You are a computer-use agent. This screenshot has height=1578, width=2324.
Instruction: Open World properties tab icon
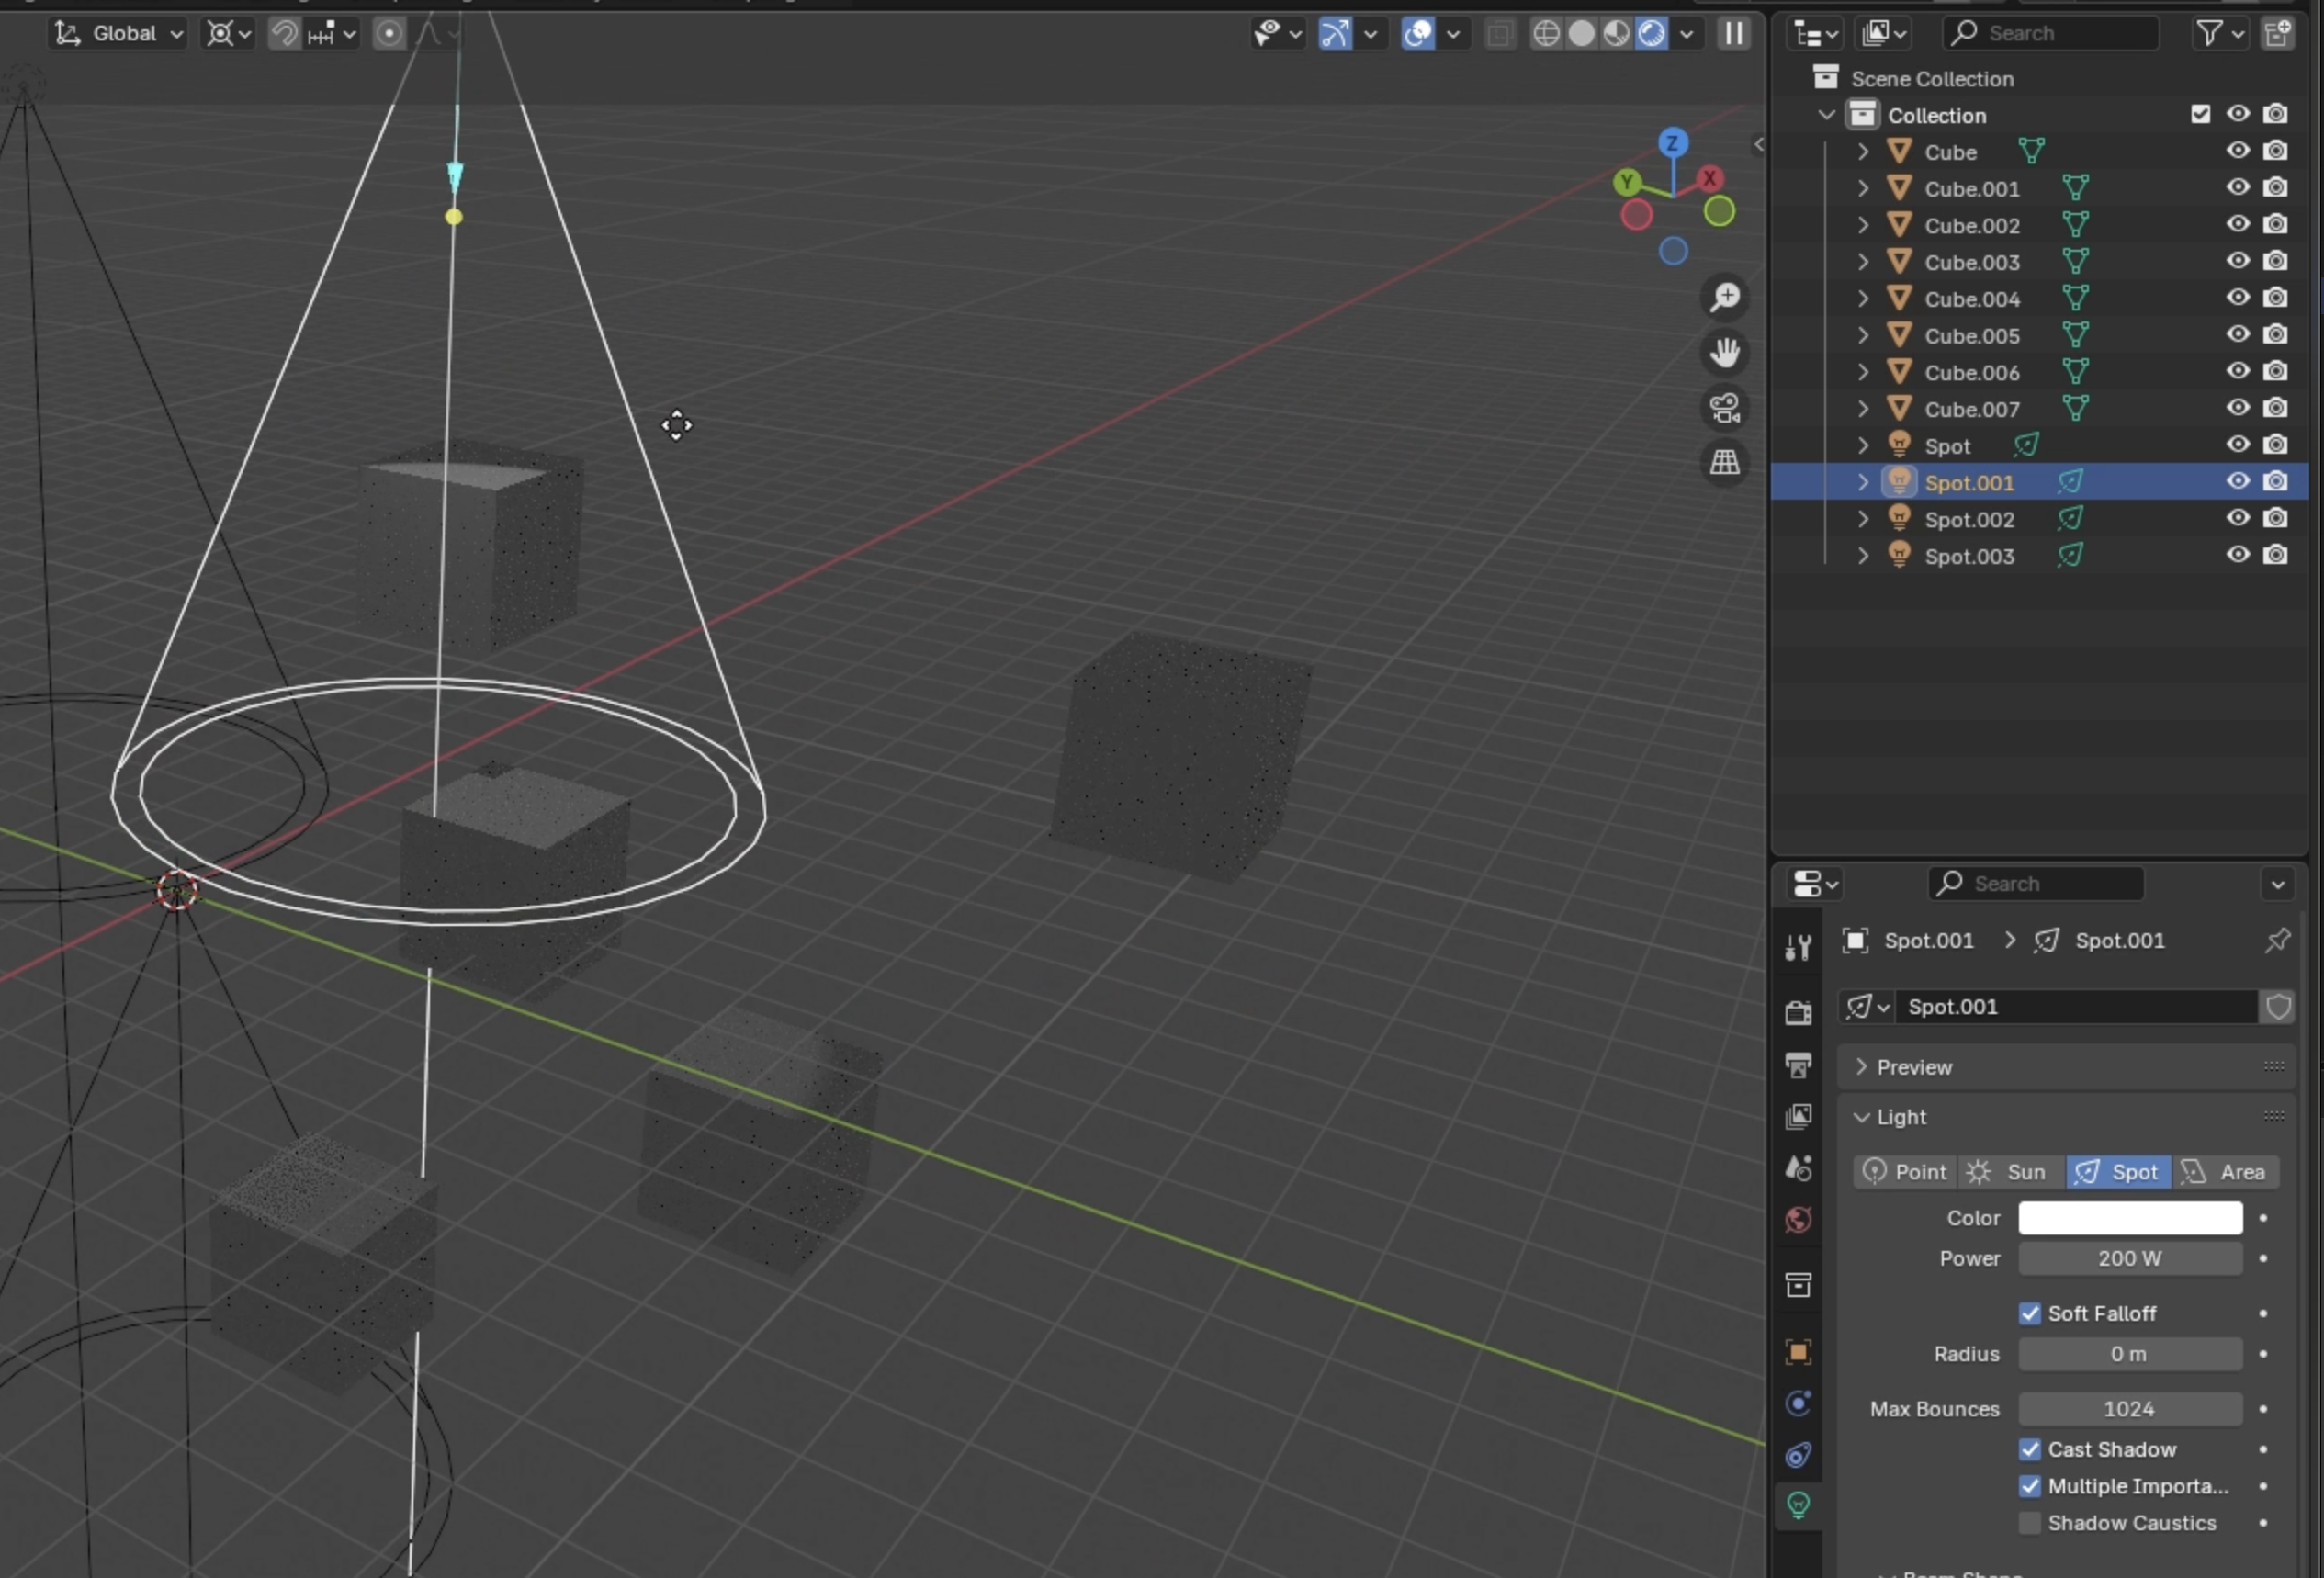1798,1219
